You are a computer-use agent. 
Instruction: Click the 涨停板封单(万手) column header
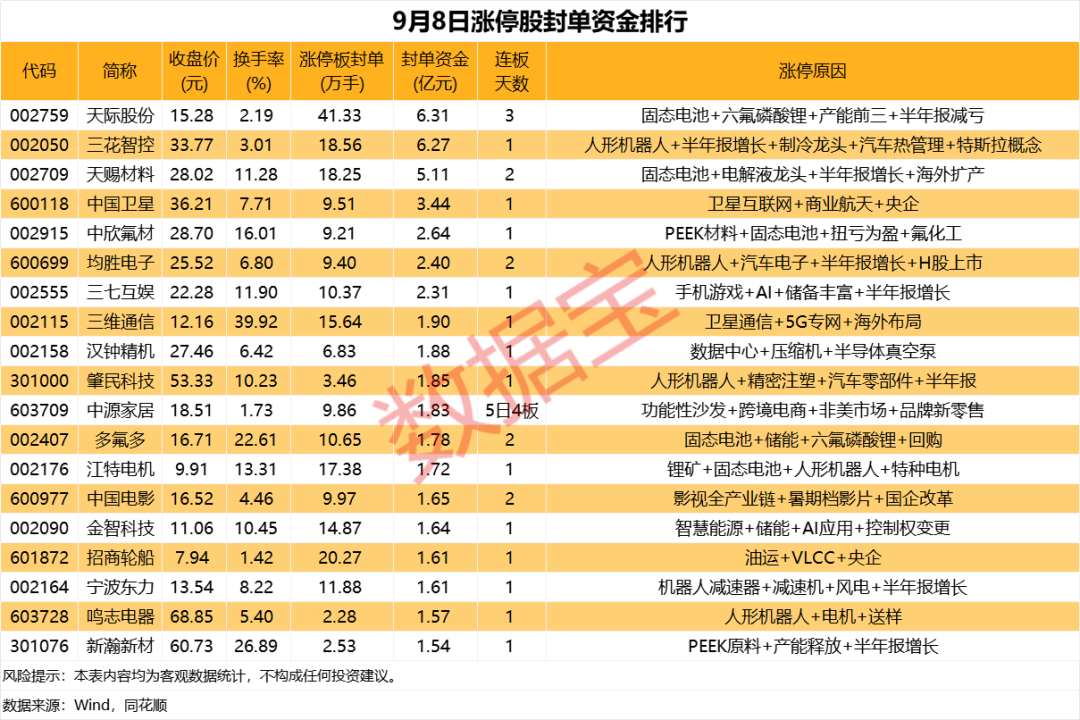coord(342,71)
